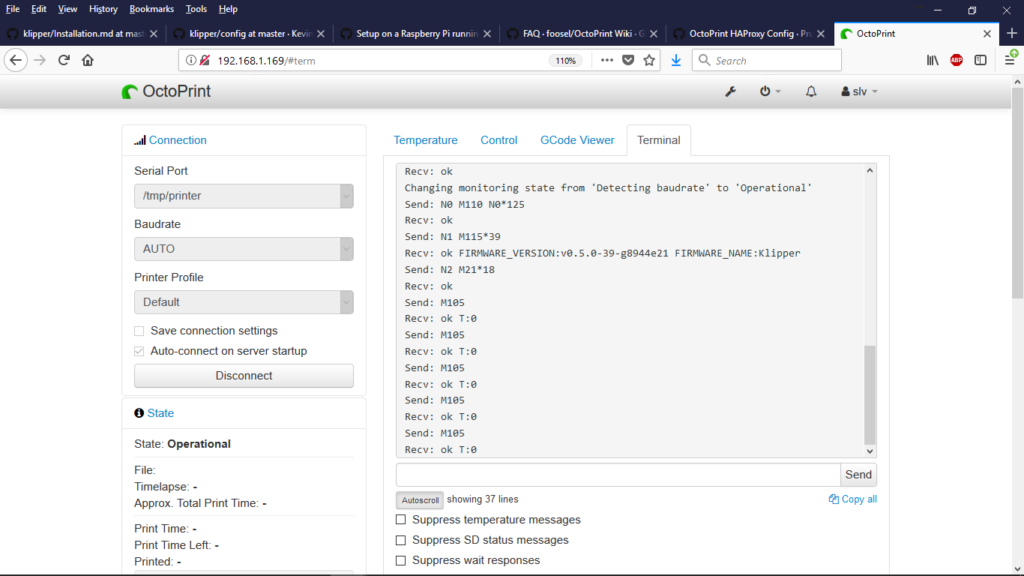Switch to the Temperature tab
Image resolution: width=1024 pixels, height=576 pixels.
(425, 140)
